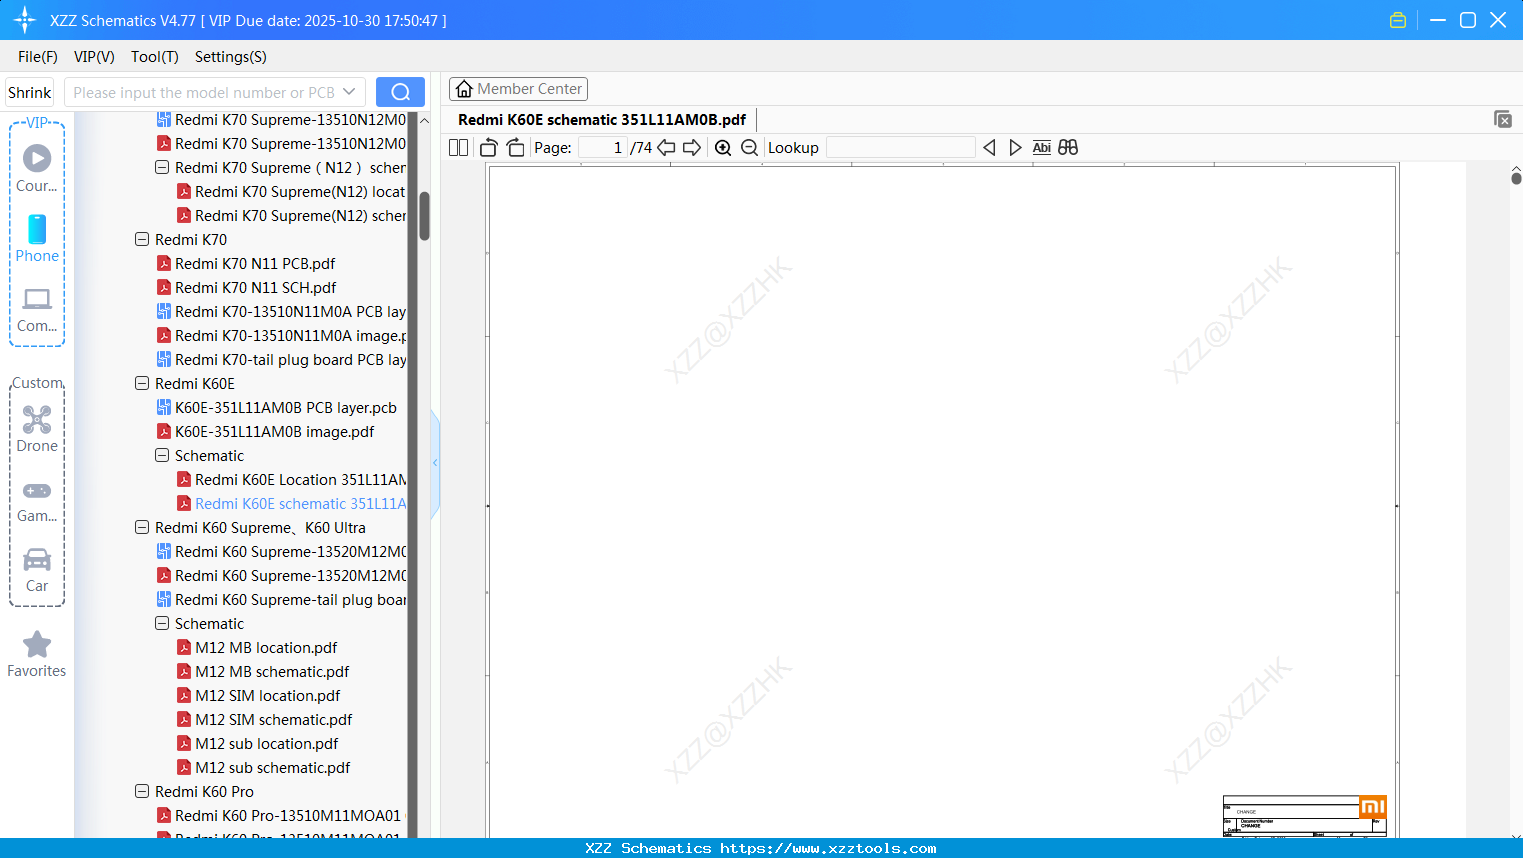
Task: Select the Phone category
Action: [37, 238]
